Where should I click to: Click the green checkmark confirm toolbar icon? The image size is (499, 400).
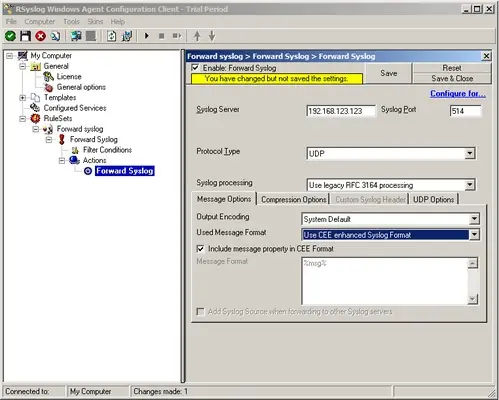(10, 36)
